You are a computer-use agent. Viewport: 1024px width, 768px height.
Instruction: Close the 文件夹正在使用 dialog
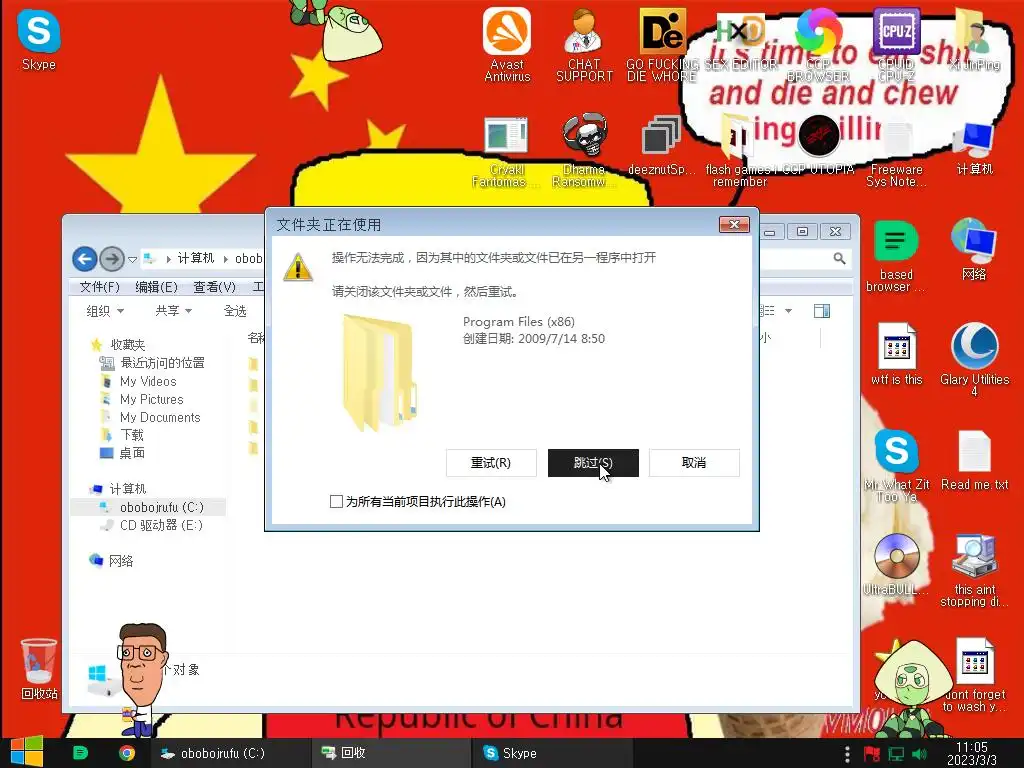(x=734, y=225)
